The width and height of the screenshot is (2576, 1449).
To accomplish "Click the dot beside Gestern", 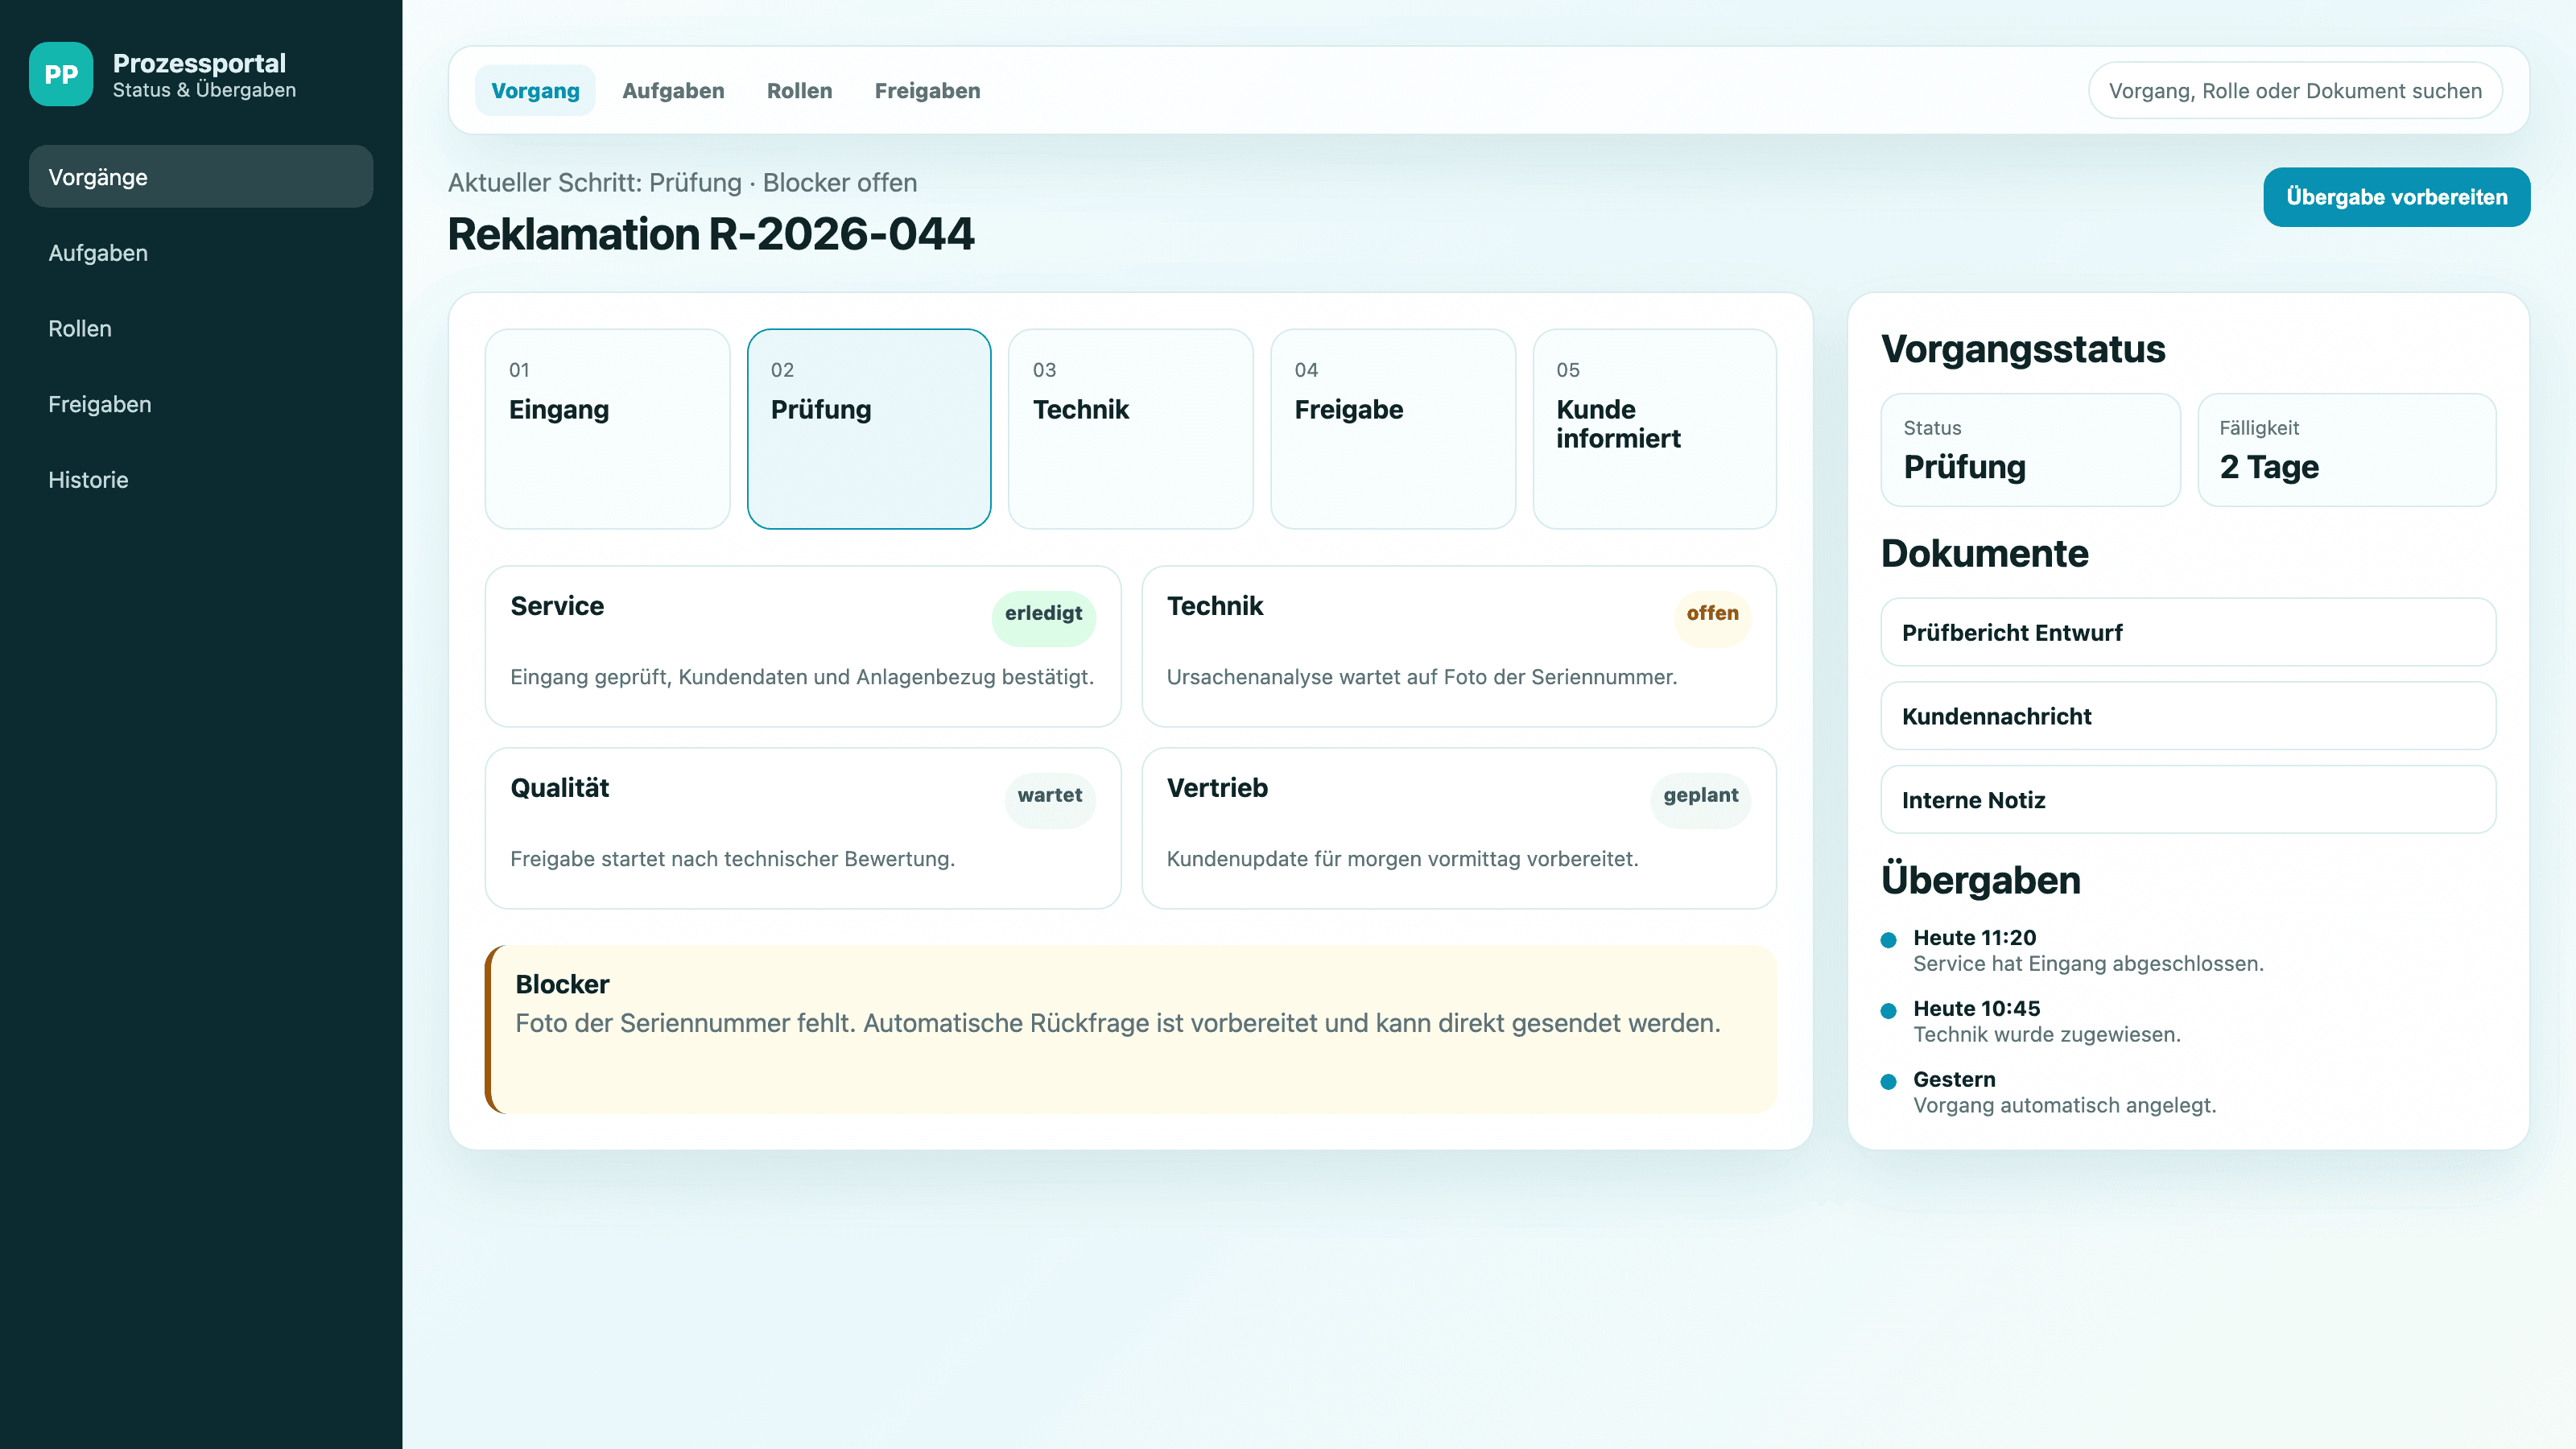I will (1888, 1082).
